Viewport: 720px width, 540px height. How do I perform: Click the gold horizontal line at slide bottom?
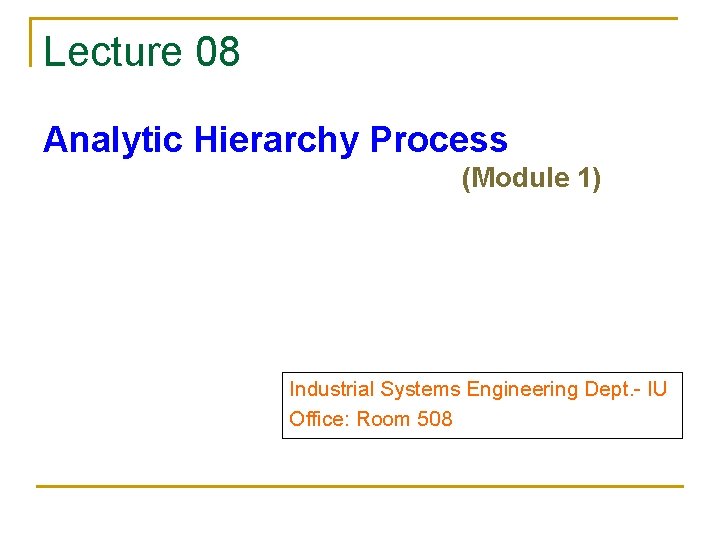(x=360, y=486)
